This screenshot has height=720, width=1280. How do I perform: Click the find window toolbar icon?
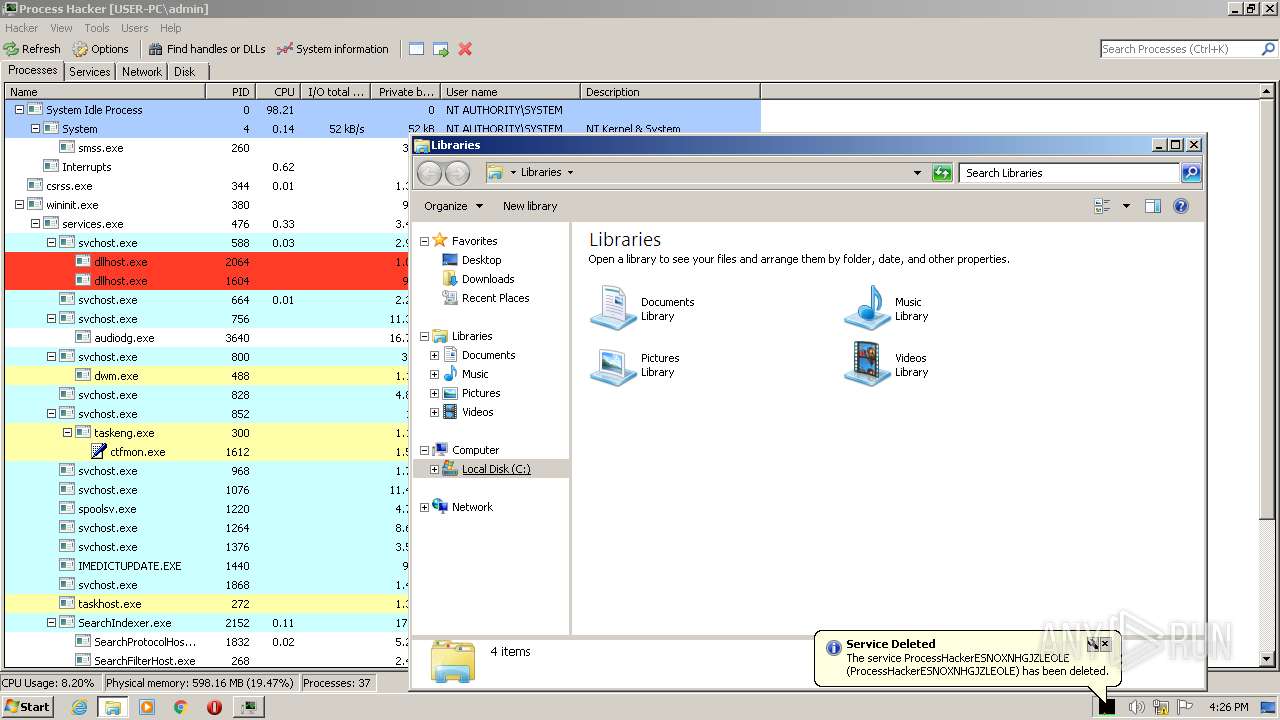[416, 49]
